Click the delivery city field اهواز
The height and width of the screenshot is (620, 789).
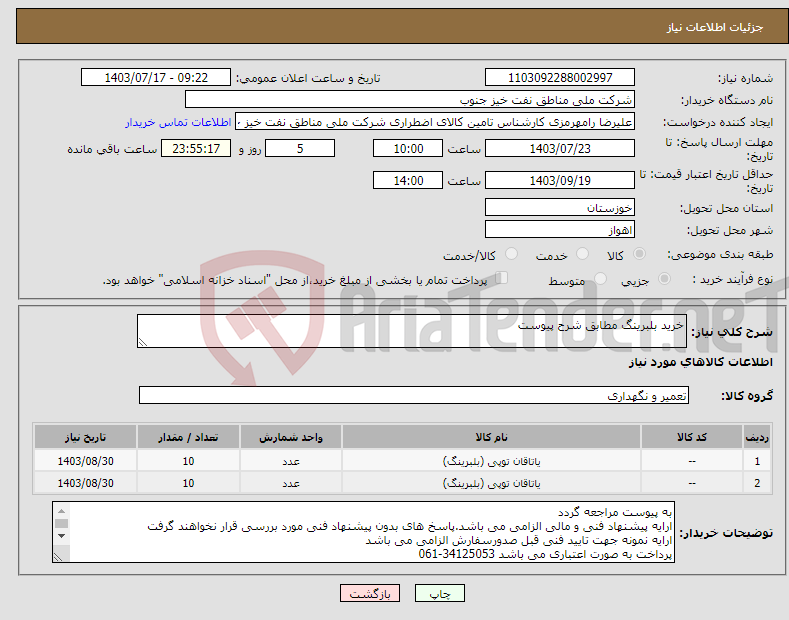(x=560, y=229)
